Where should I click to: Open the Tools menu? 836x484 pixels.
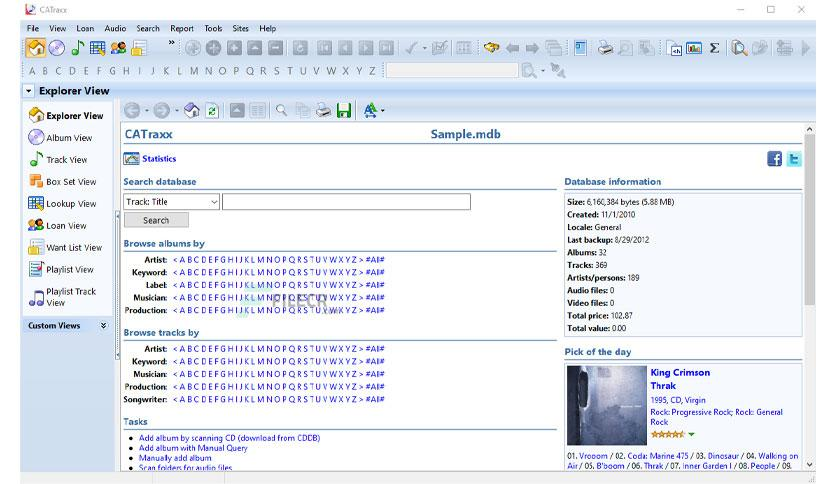click(213, 29)
